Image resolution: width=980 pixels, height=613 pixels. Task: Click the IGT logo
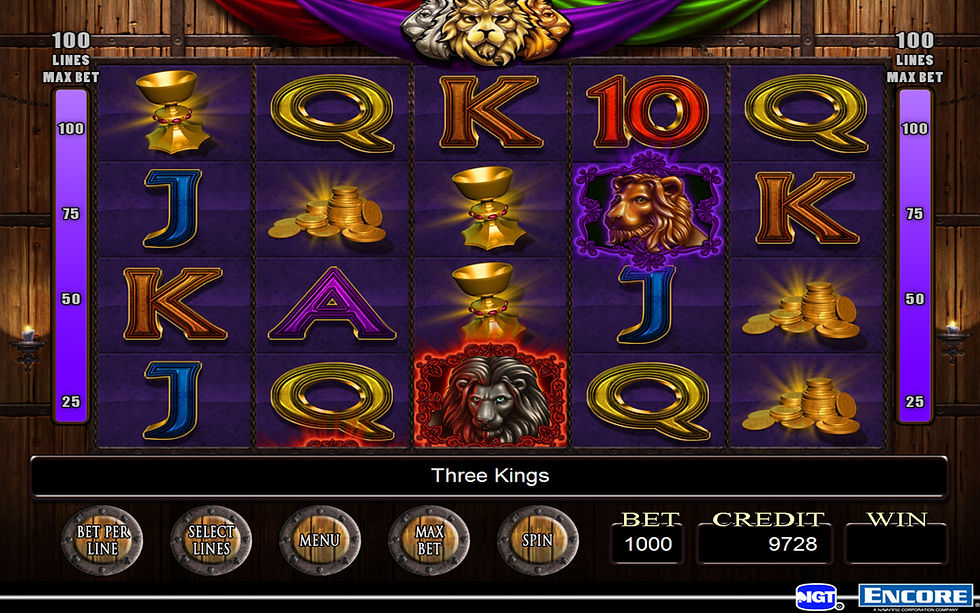pyautogui.click(x=818, y=597)
